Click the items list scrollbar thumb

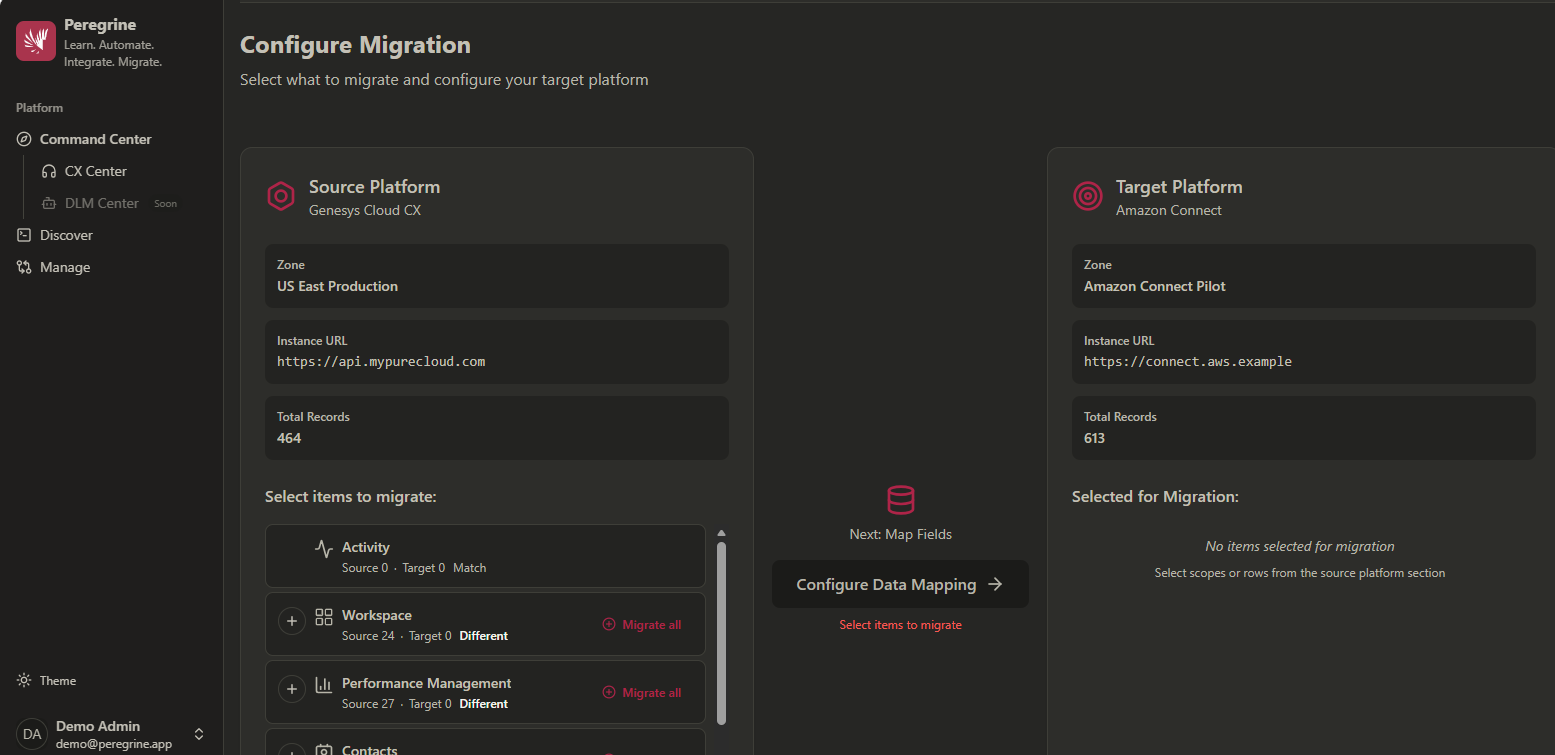[721, 632]
